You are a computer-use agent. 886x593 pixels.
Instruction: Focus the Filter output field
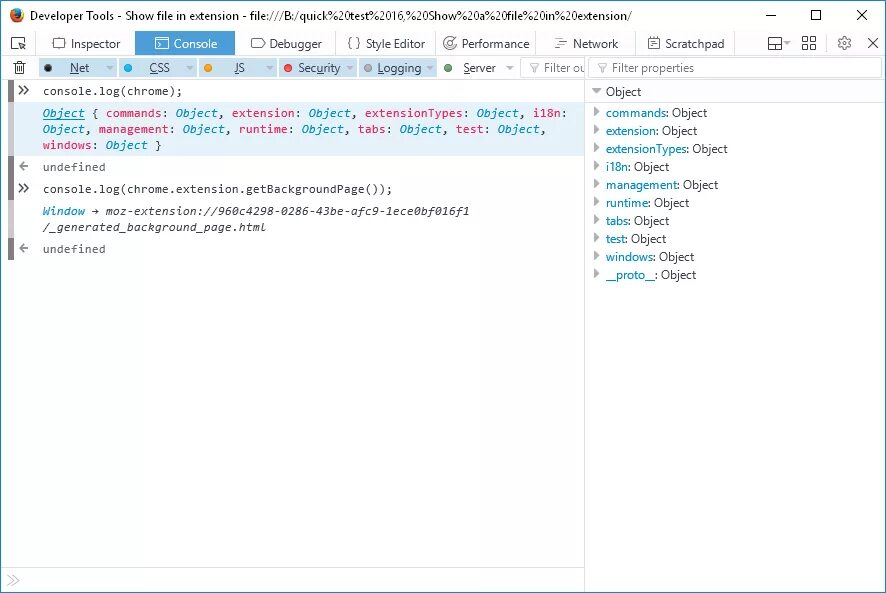click(x=553, y=68)
